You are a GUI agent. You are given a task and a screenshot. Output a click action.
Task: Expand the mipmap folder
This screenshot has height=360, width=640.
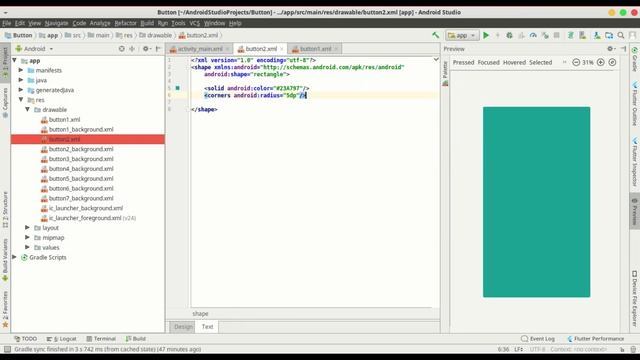coord(27,237)
